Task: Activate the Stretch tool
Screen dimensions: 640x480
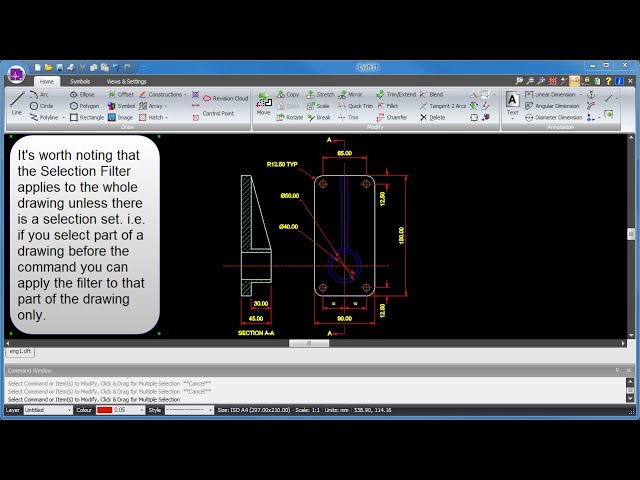Action: (320, 94)
